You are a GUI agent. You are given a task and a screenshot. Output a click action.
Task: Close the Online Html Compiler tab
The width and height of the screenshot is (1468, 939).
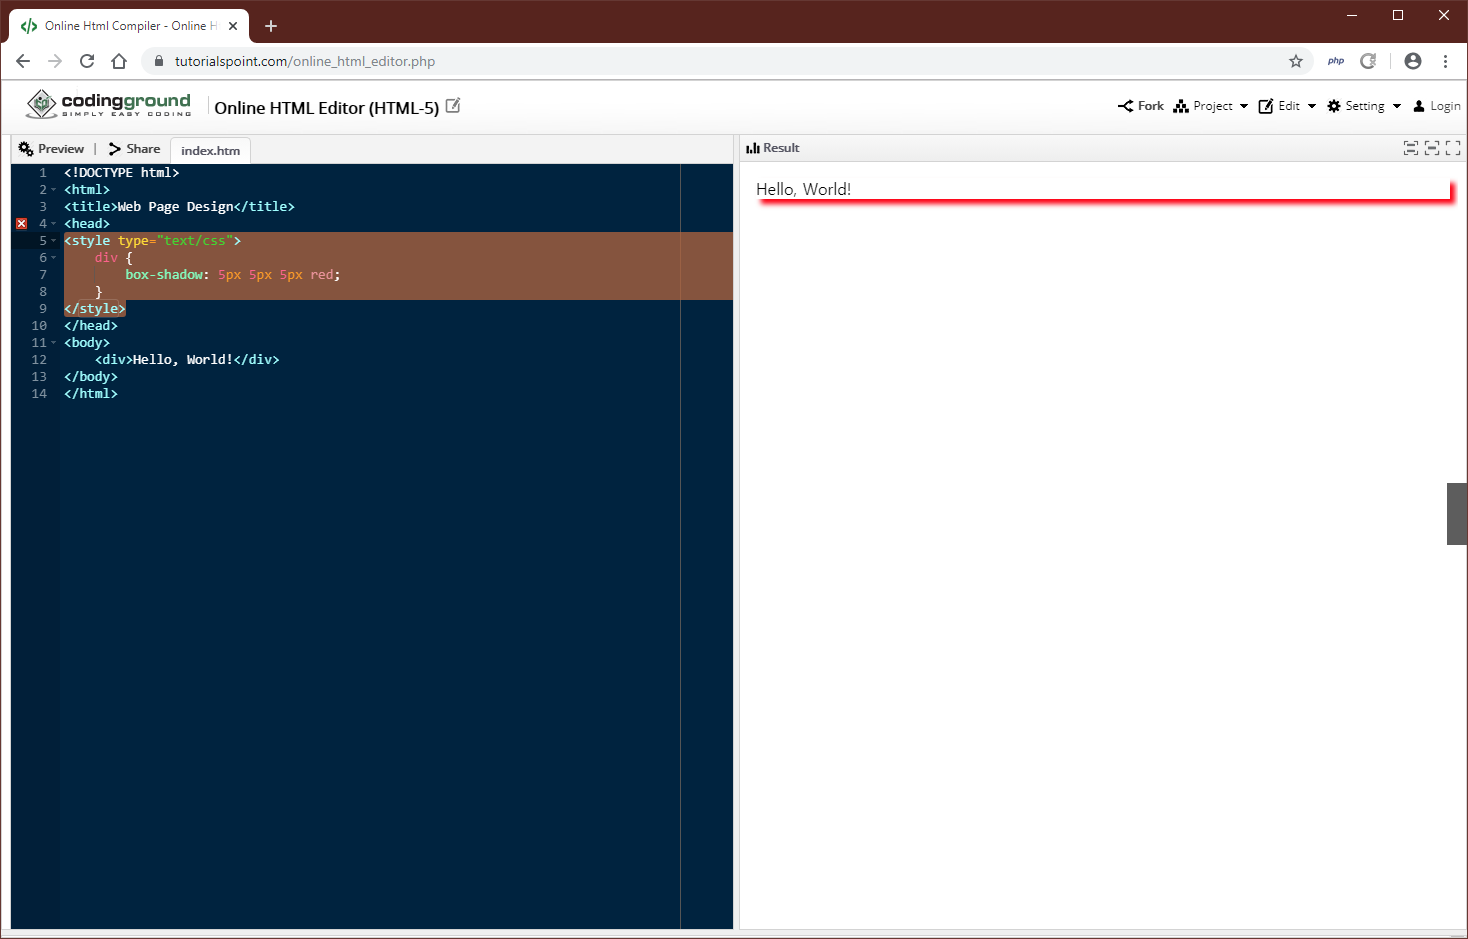coord(233,26)
